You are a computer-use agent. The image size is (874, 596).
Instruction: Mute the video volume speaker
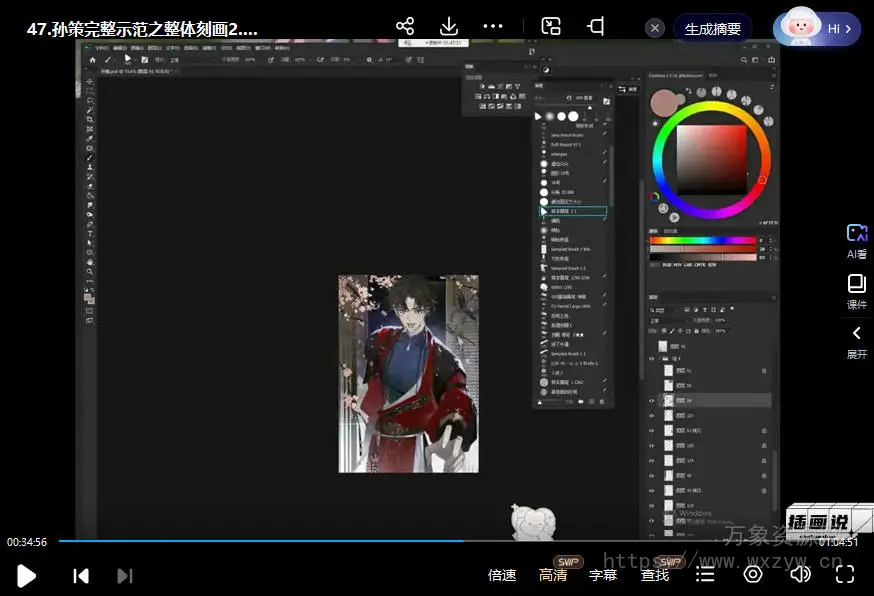pyautogui.click(x=800, y=574)
